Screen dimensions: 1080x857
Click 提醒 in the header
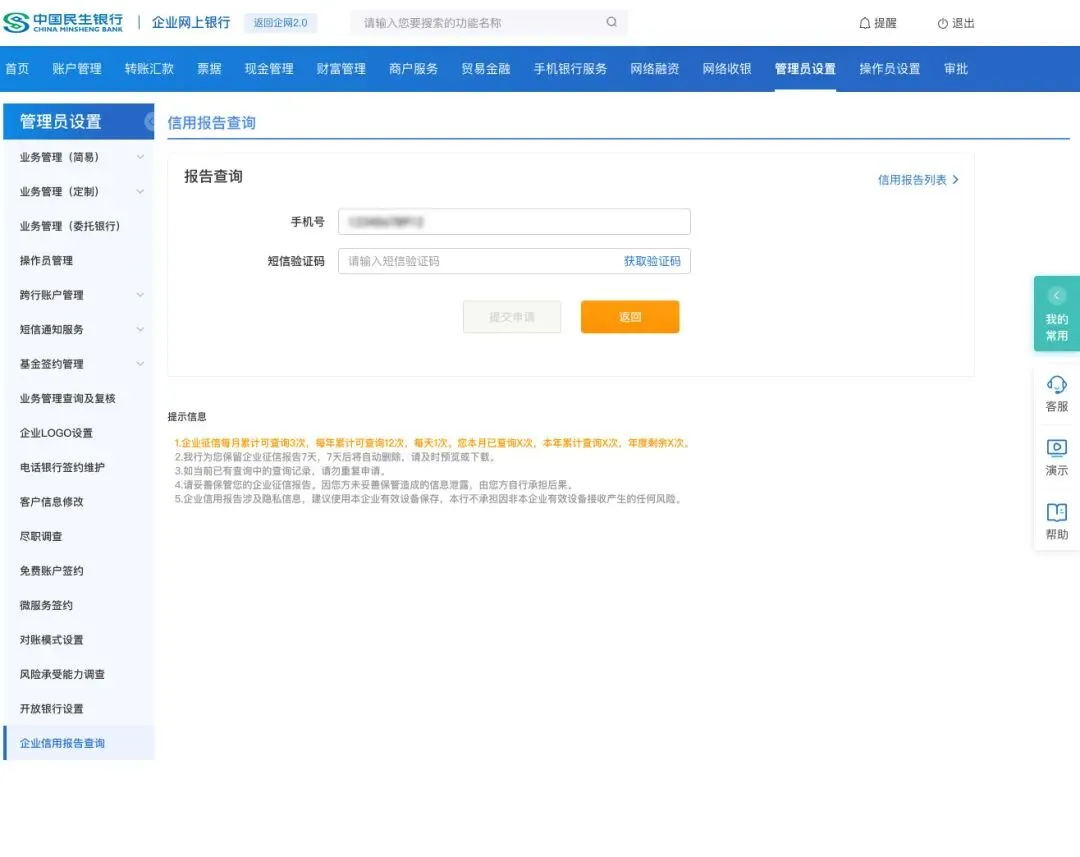[x=885, y=23]
